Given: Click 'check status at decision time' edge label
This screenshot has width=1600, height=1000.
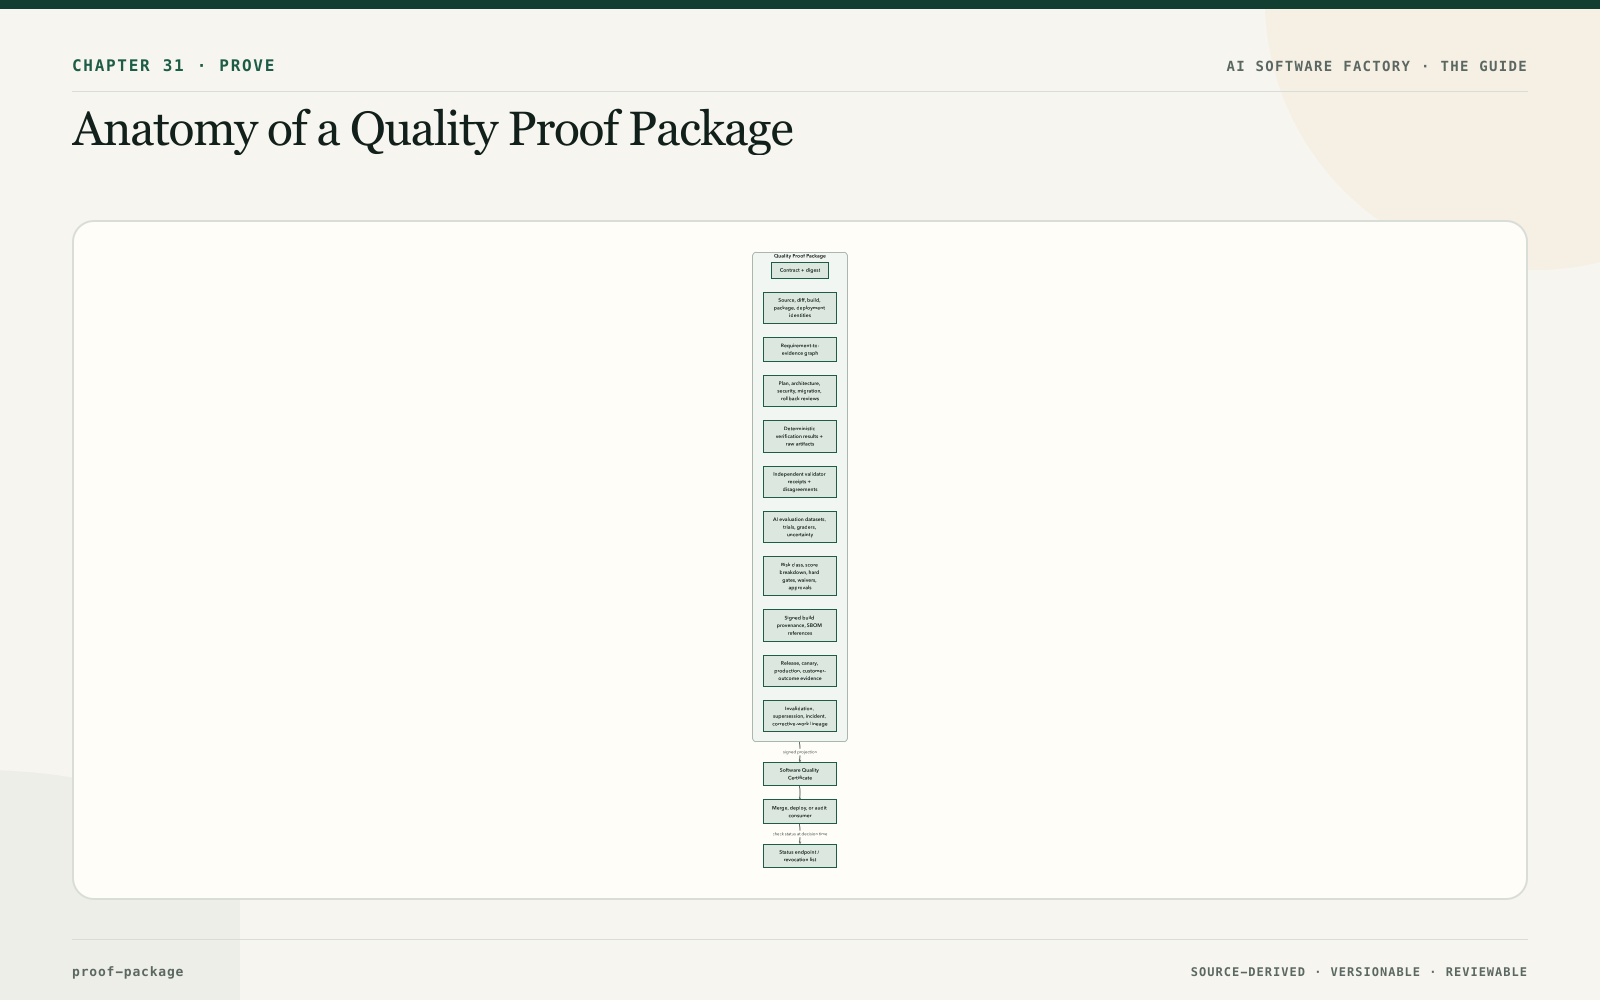Looking at the screenshot, I should pyautogui.click(x=800, y=834).
